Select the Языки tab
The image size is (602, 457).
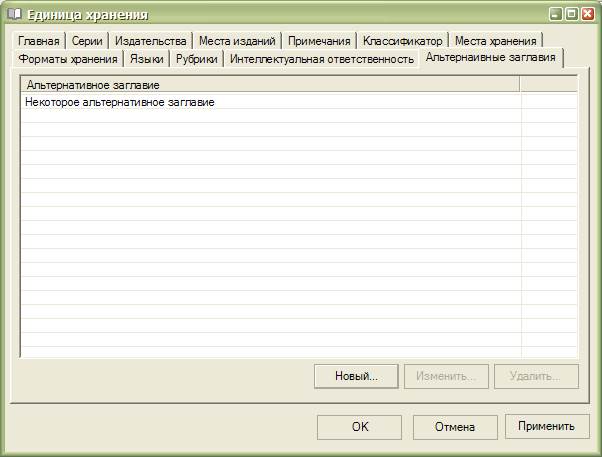pos(146,60)
